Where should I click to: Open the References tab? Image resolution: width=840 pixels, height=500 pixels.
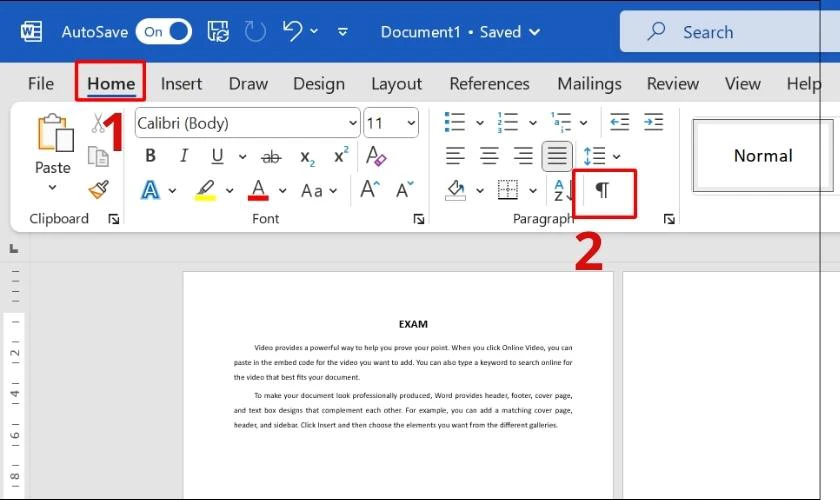pyautogui.click(x=489, y=84)
